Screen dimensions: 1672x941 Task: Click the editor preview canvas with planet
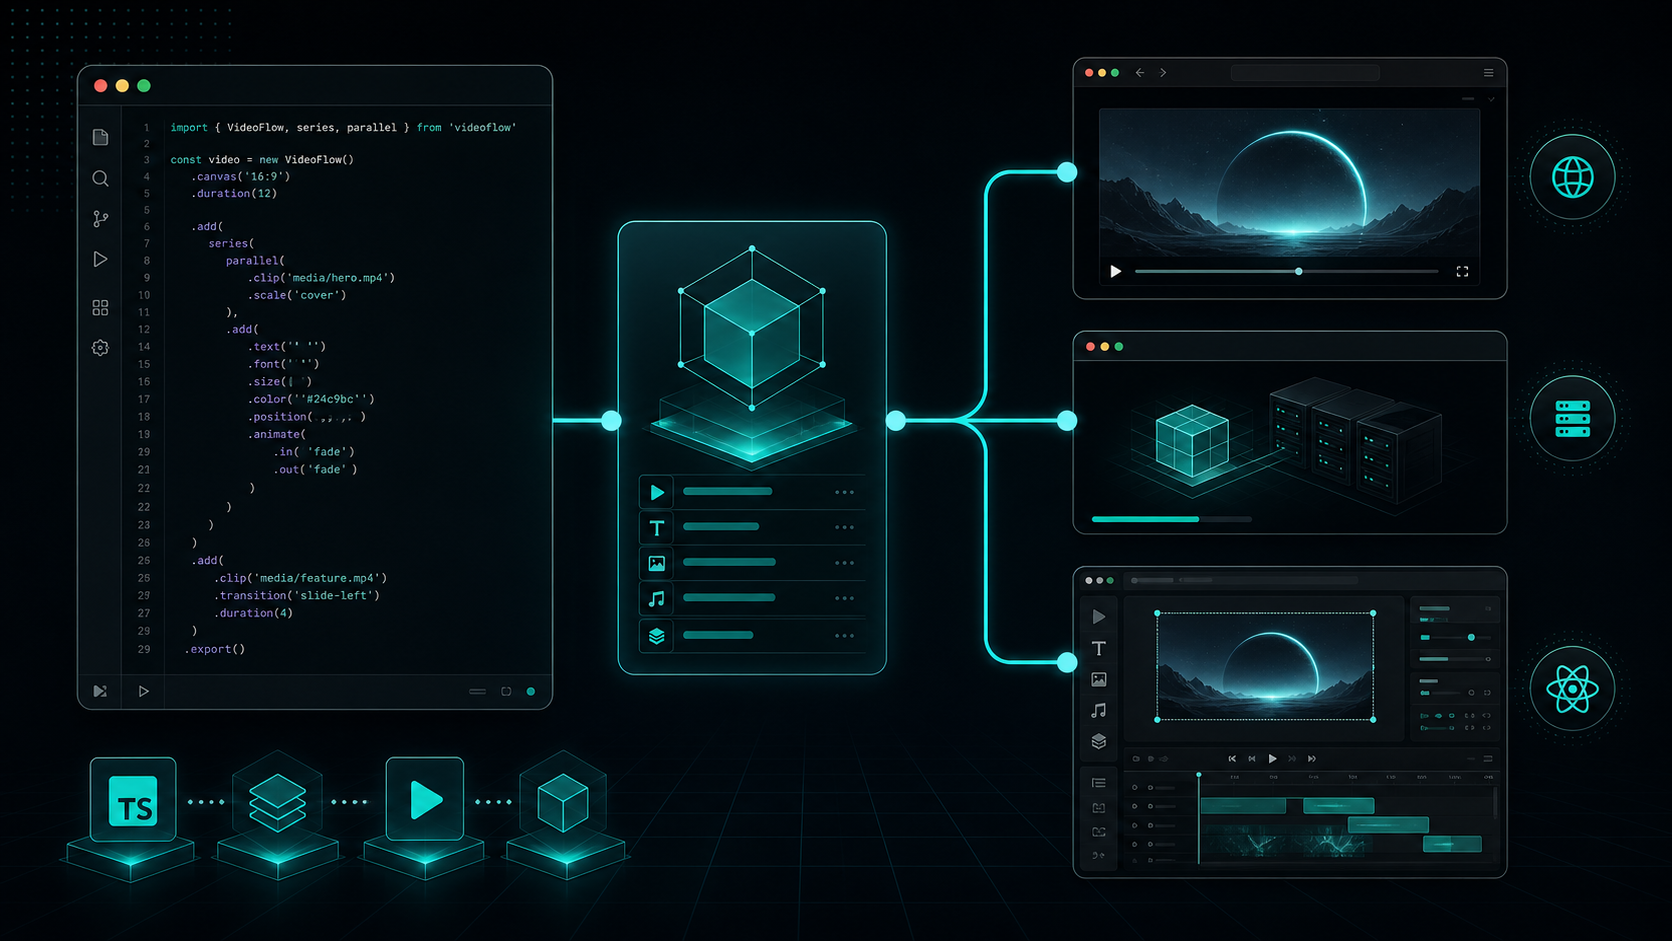[x=1265, y=666]
